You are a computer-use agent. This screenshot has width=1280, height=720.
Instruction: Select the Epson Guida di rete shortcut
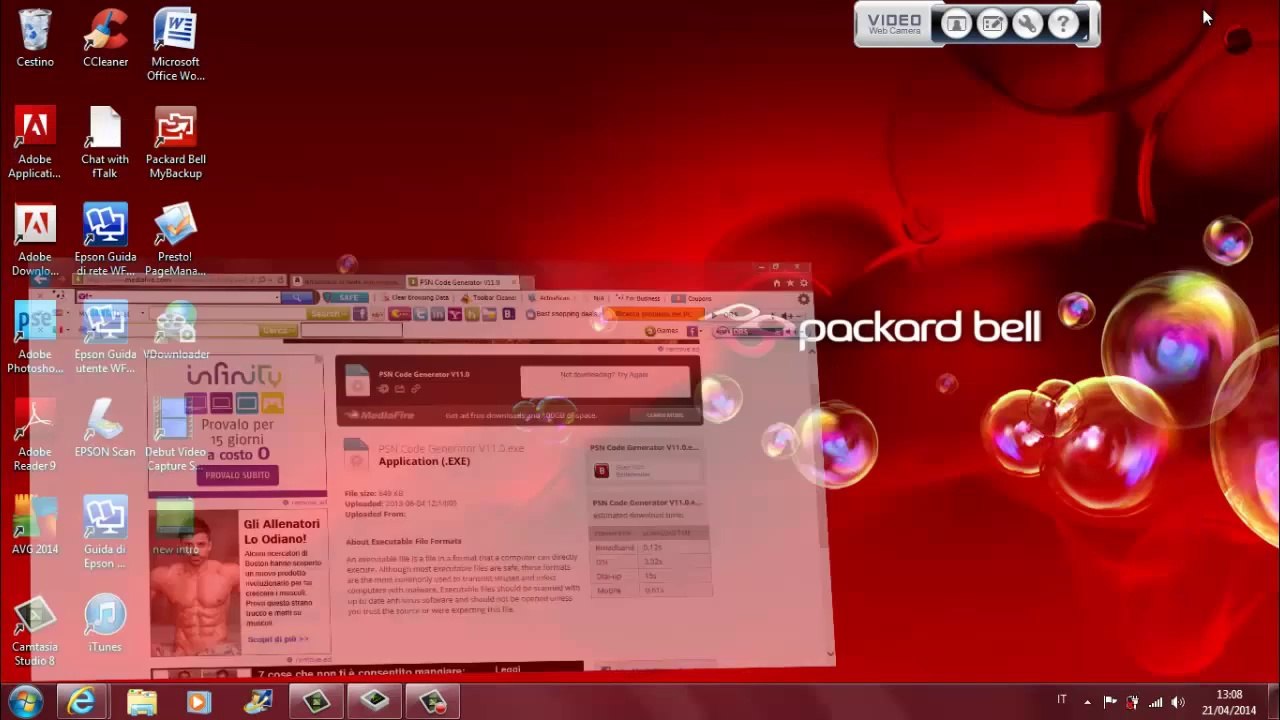pos(105,241)
